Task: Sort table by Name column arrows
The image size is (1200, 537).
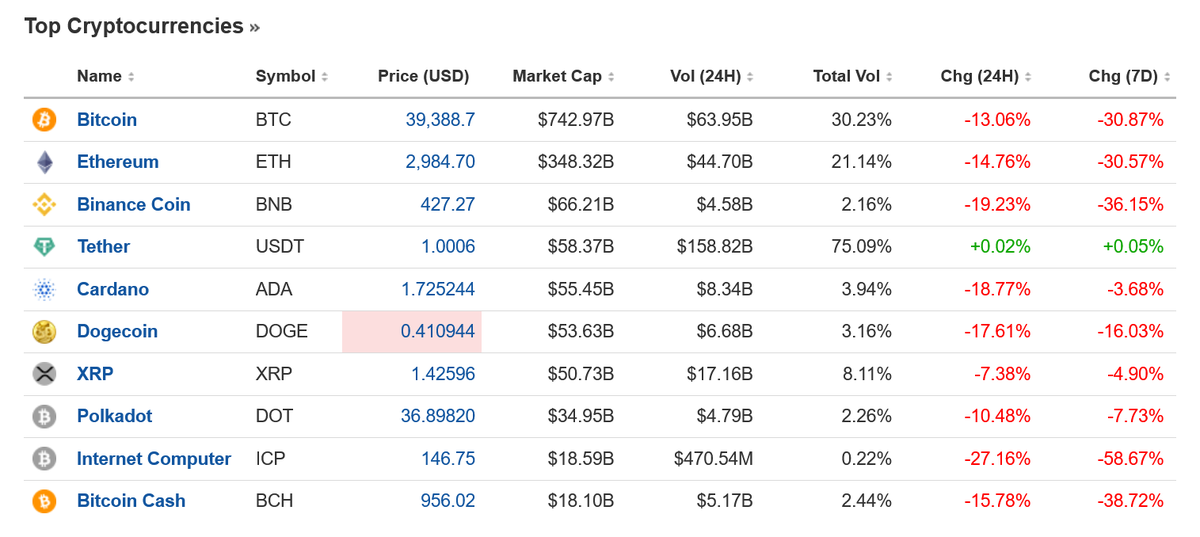Action: click(131, 77)
